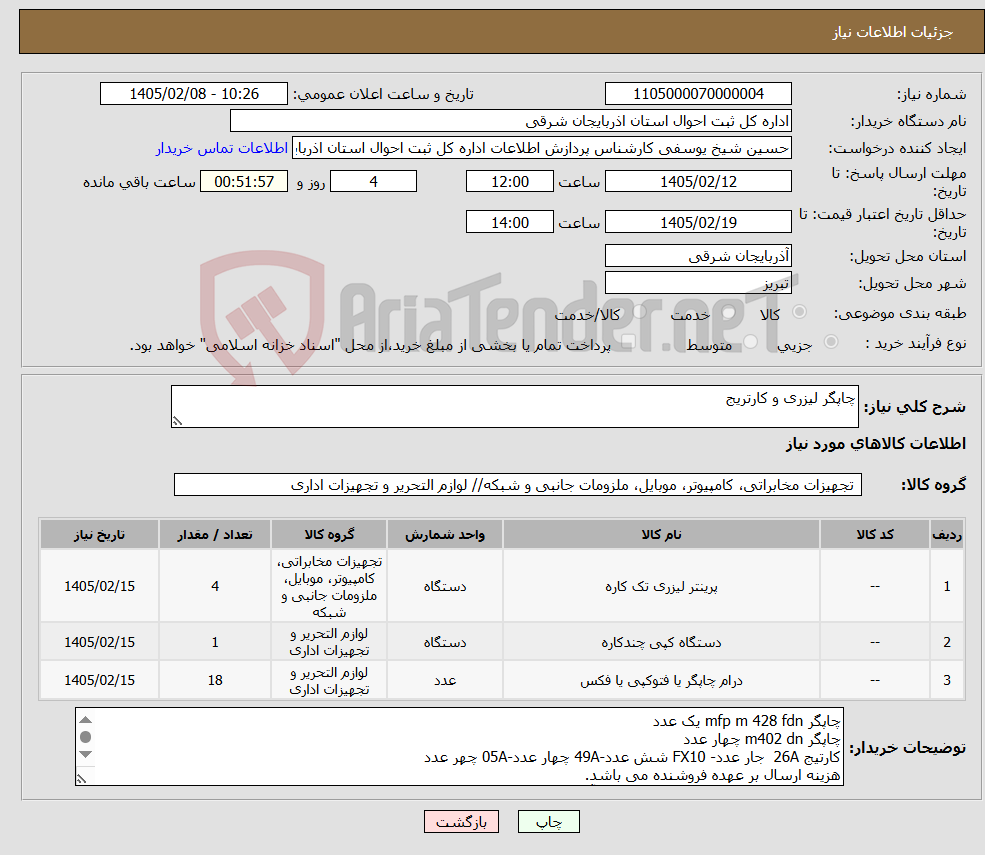This screenshot has width=985, height=855.
Task: Click the announcement date field 1405/02/08 - 10:26
Action: click(x=193, y=94)
